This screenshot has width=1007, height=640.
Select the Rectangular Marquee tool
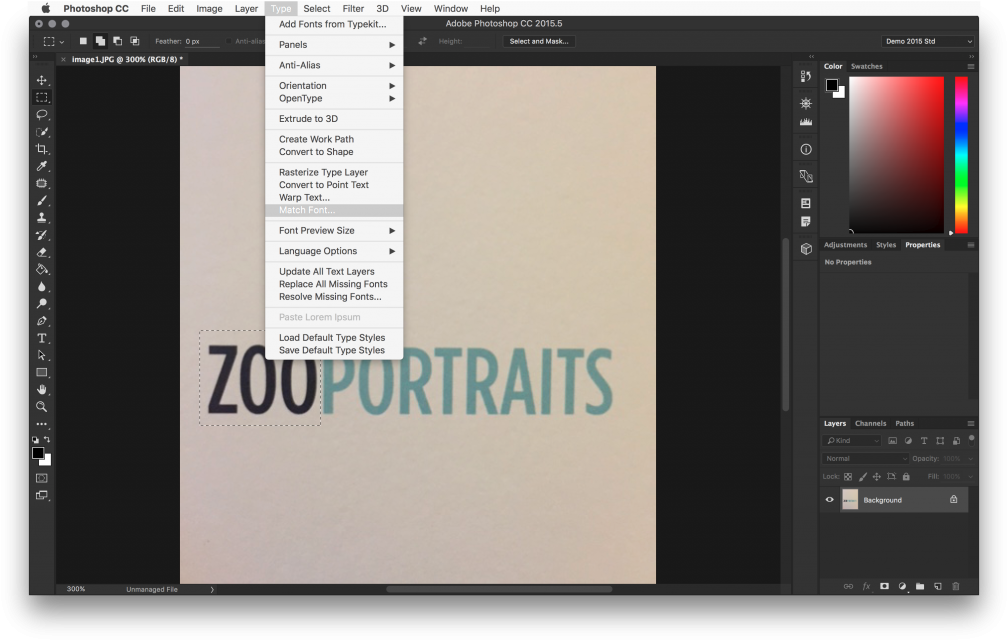pyautogui.click(x=42, y=98)
